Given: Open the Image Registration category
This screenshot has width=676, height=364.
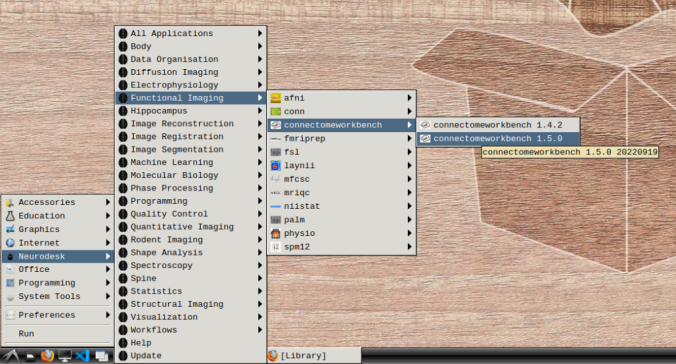Looking at the screenshot, I should [191, 137].
